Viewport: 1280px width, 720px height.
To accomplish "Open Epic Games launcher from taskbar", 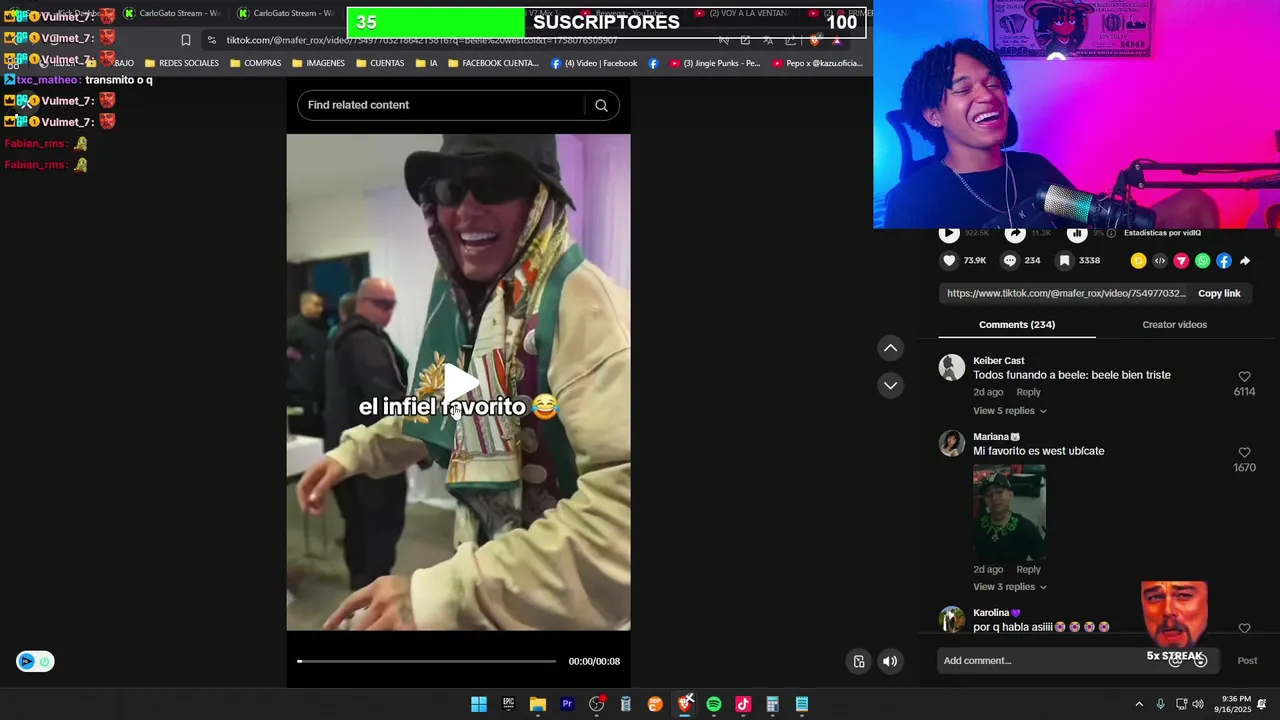I will point(508,704).
